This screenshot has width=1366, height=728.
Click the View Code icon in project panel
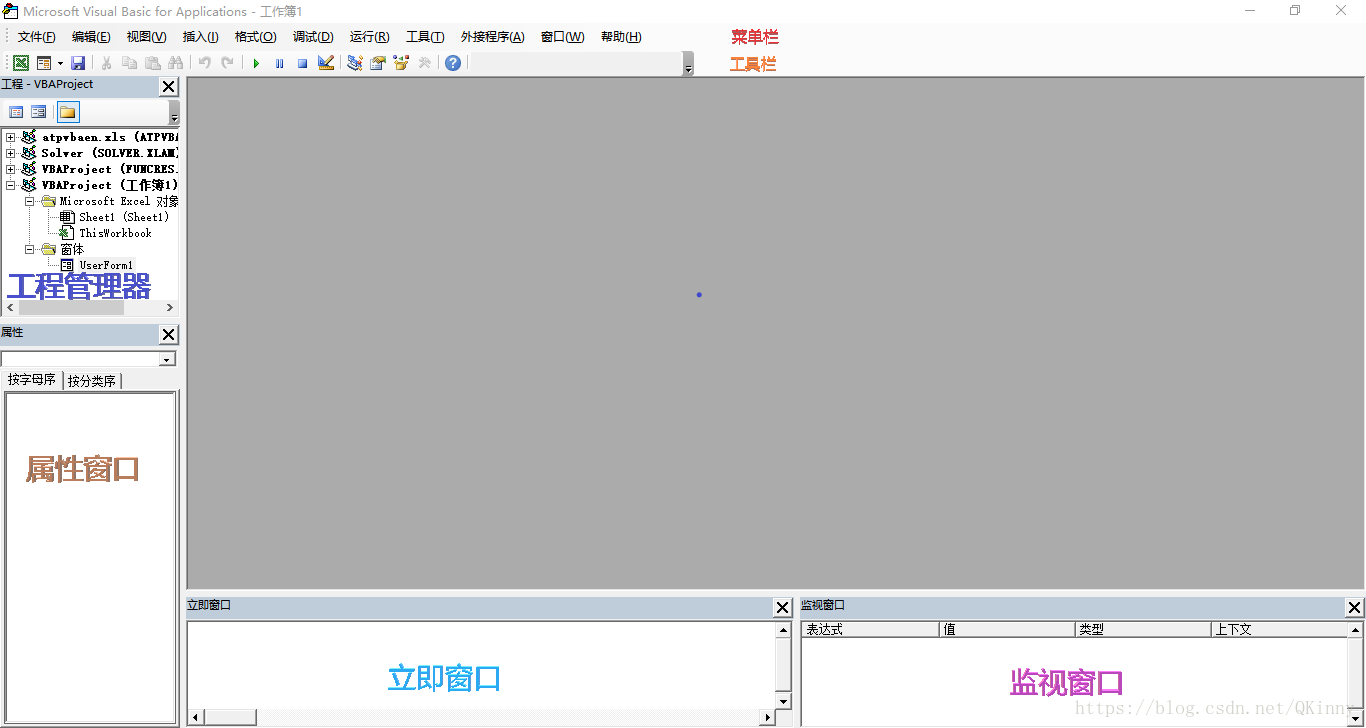[x=16, y=112]
